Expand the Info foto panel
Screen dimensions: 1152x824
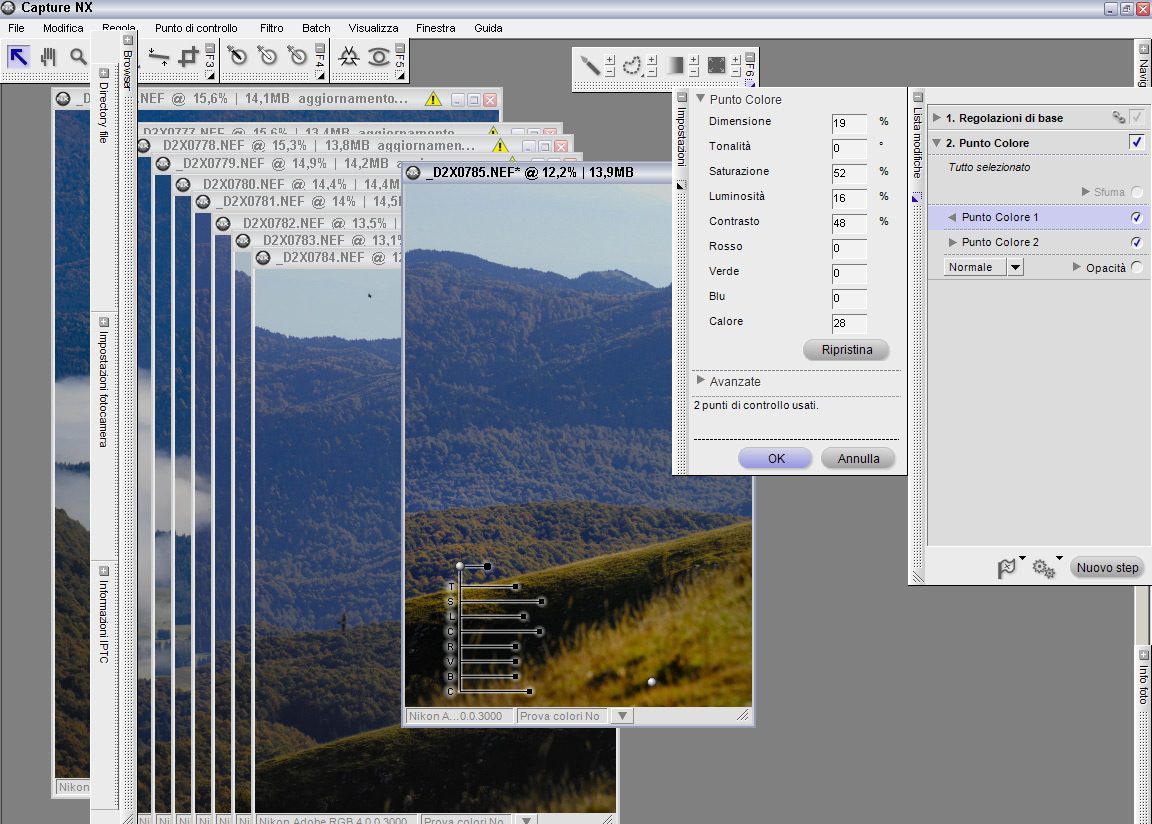(x=1143, y=655)
